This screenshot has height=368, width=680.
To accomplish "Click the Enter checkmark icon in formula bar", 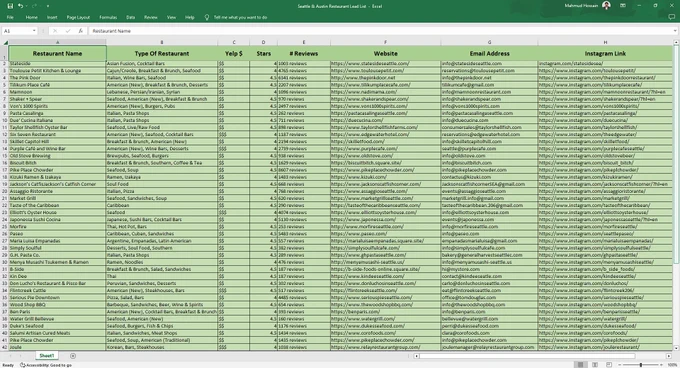I will pyautogui.click(x=68, y=31).
